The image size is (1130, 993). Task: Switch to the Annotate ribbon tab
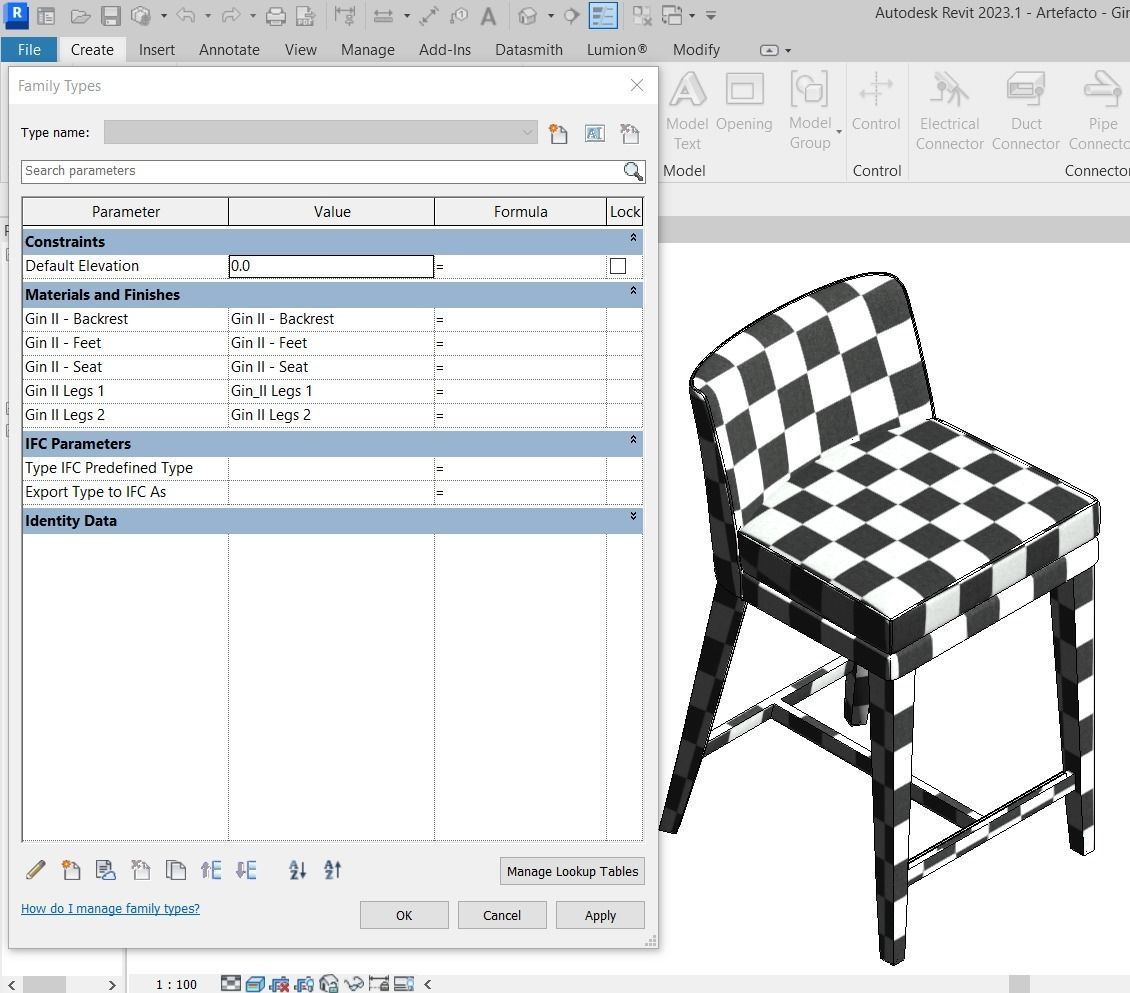point(229,50)
